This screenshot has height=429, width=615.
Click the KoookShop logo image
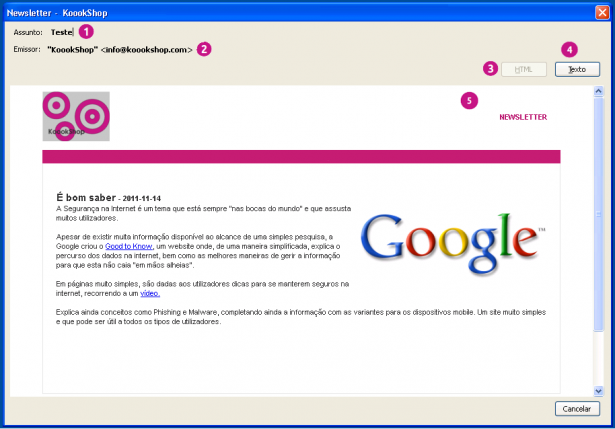[76, 116]
